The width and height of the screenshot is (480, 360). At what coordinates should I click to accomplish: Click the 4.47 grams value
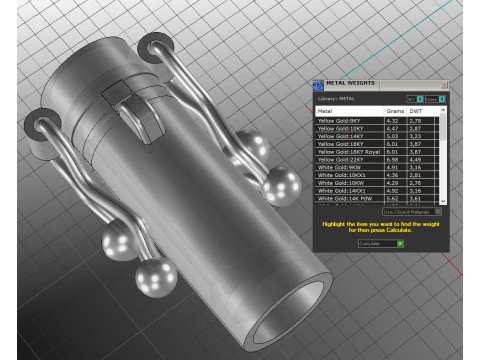[392, 128]
